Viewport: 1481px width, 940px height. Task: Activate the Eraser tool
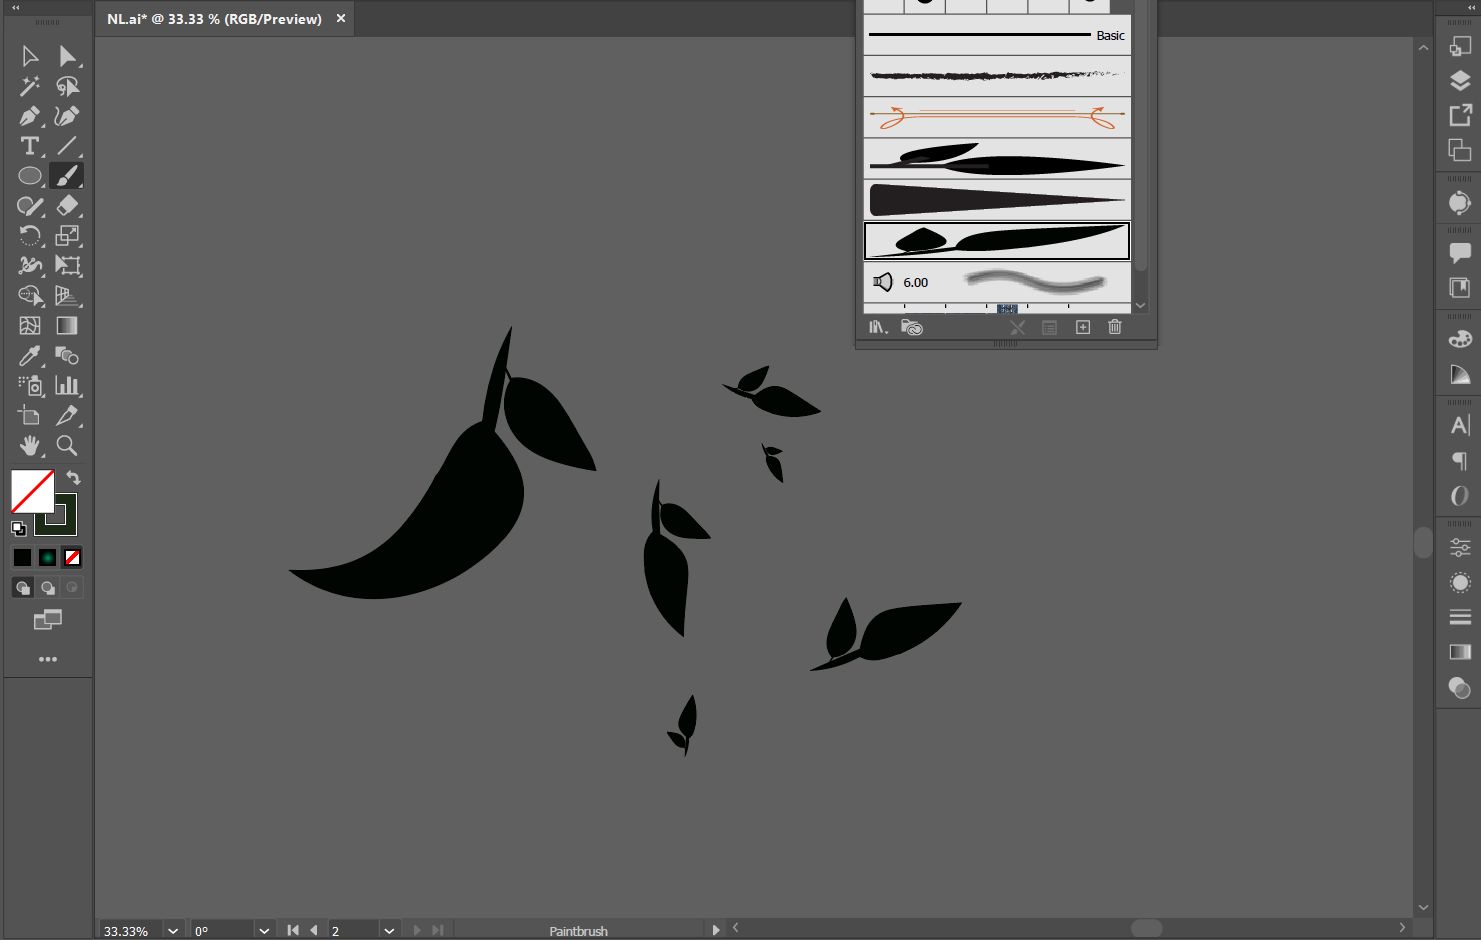click(68, 206)
